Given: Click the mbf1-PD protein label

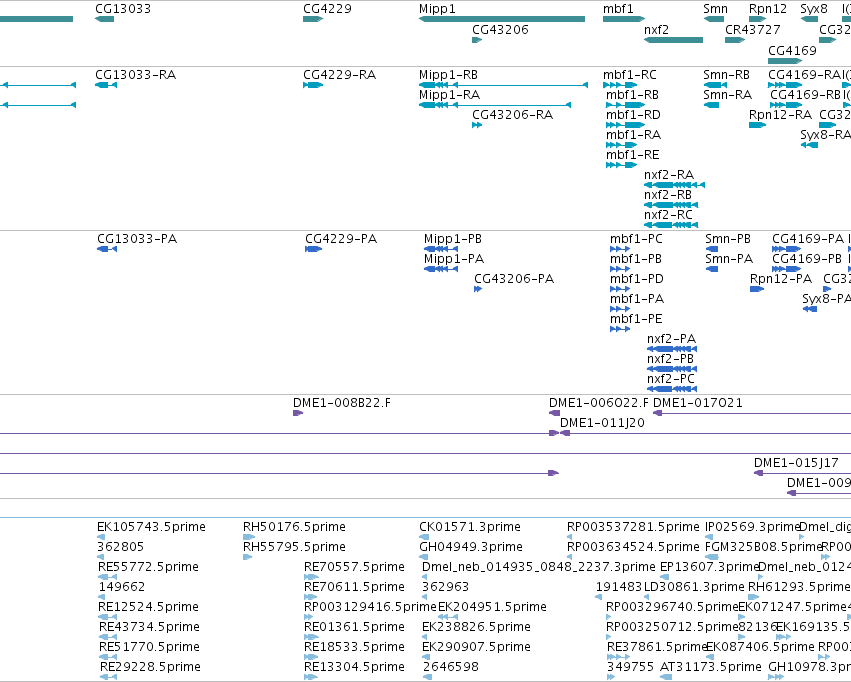Looking at the screenshot, I should tap(637, 279).
